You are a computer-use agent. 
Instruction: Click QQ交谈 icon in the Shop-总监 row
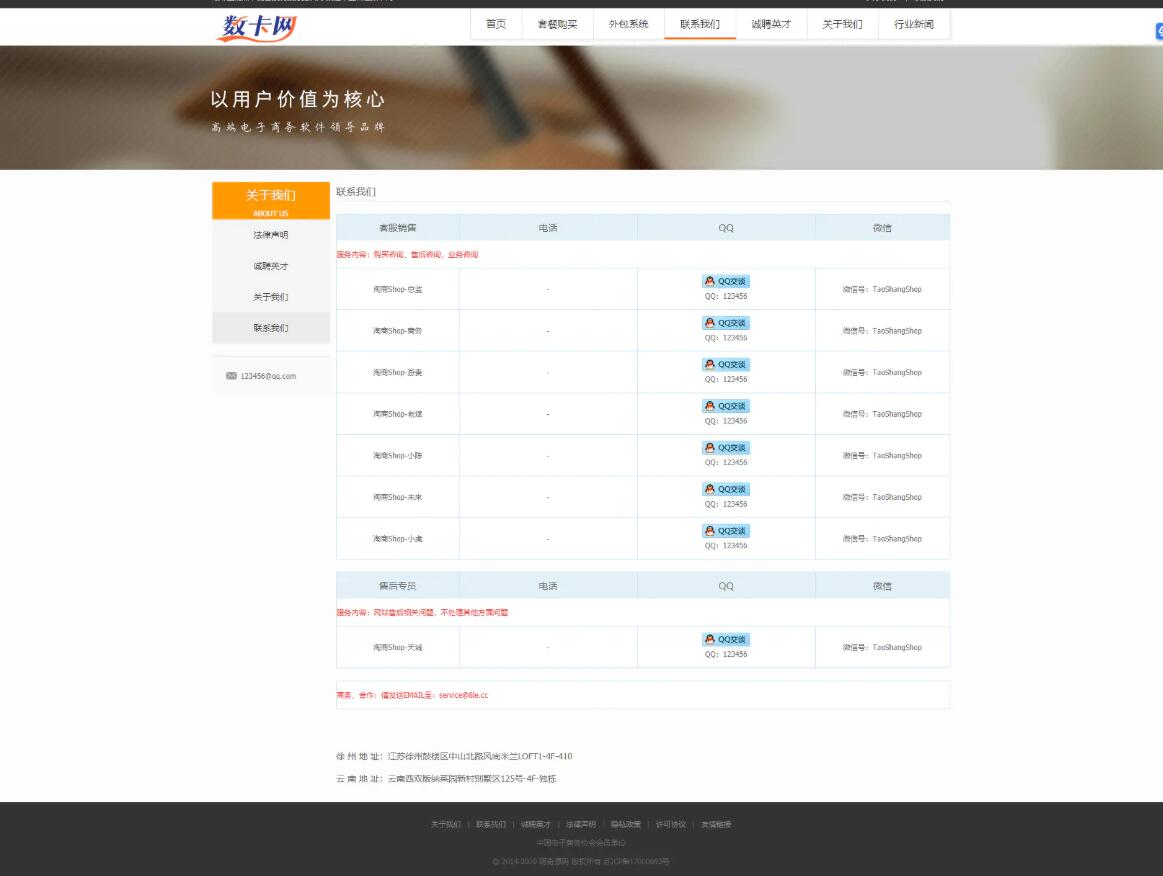[x=725, y=282]
